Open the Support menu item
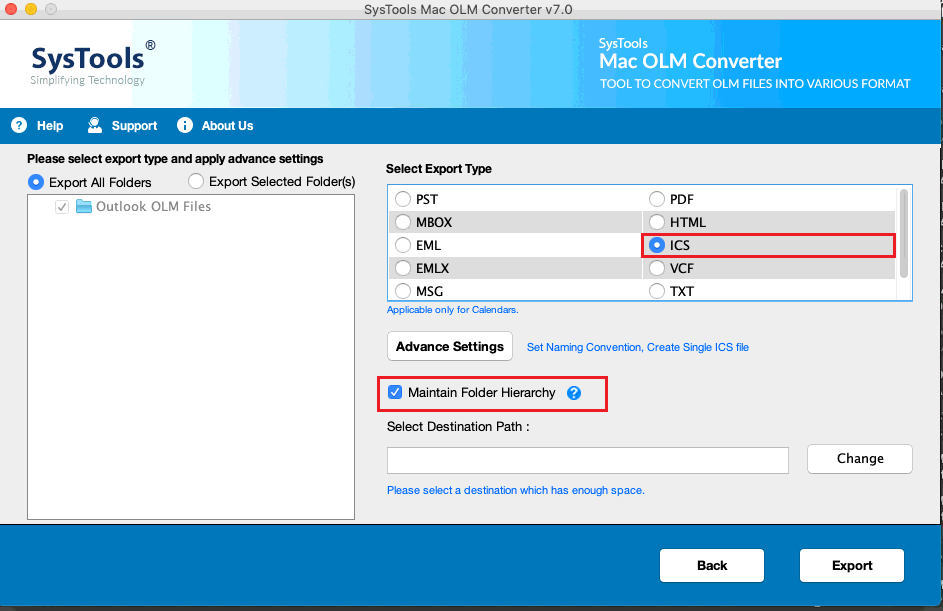 coord(131,125)
